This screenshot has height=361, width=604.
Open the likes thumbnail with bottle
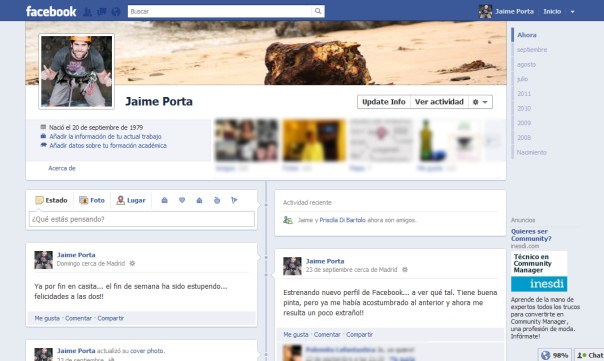pyautogui.click(x=449, y=140)
